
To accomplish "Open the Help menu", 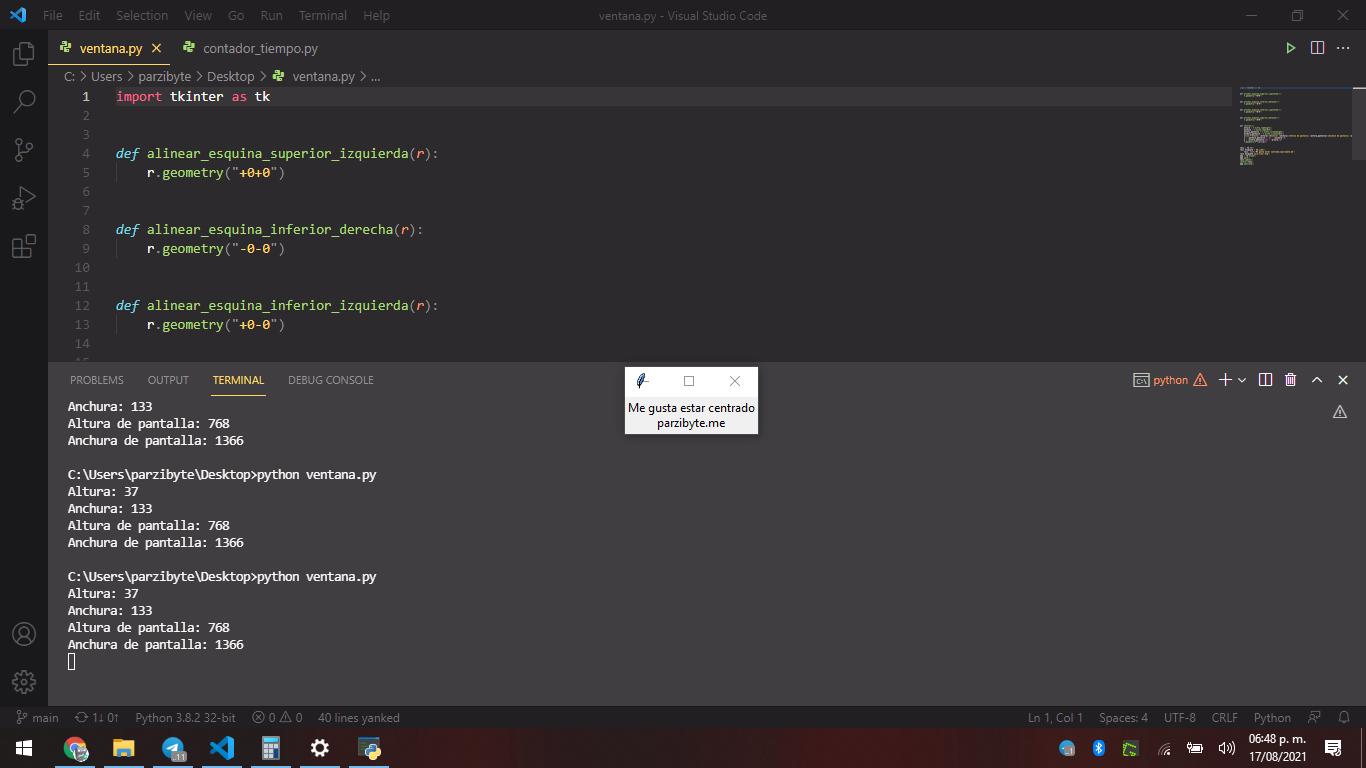I will pos(376,15).
